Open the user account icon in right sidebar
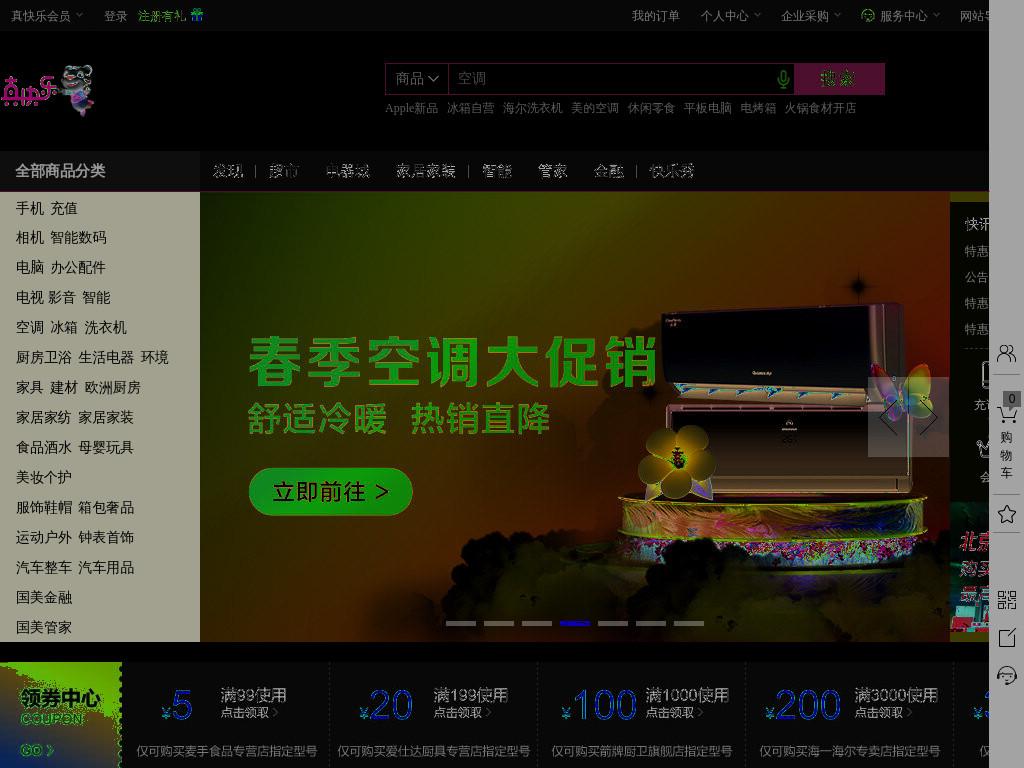 pyautogui.click(x=1006, y=353)
